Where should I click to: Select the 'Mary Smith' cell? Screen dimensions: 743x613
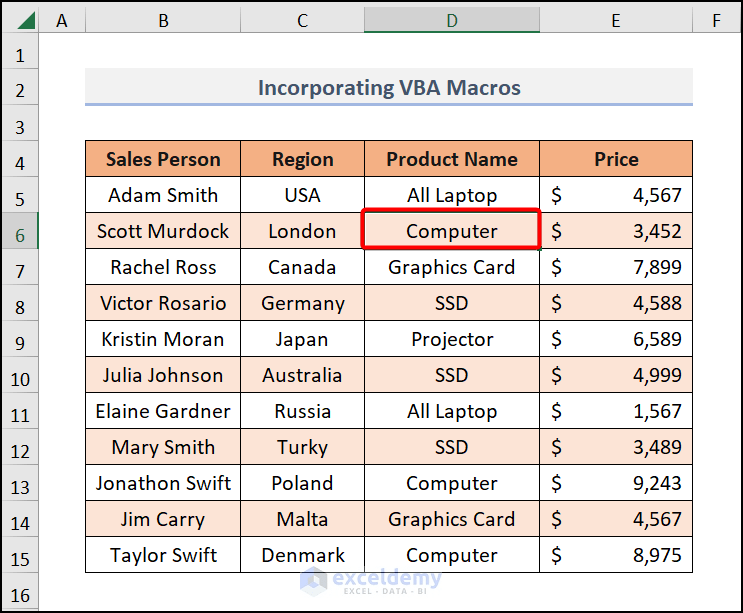pos(163,447)
